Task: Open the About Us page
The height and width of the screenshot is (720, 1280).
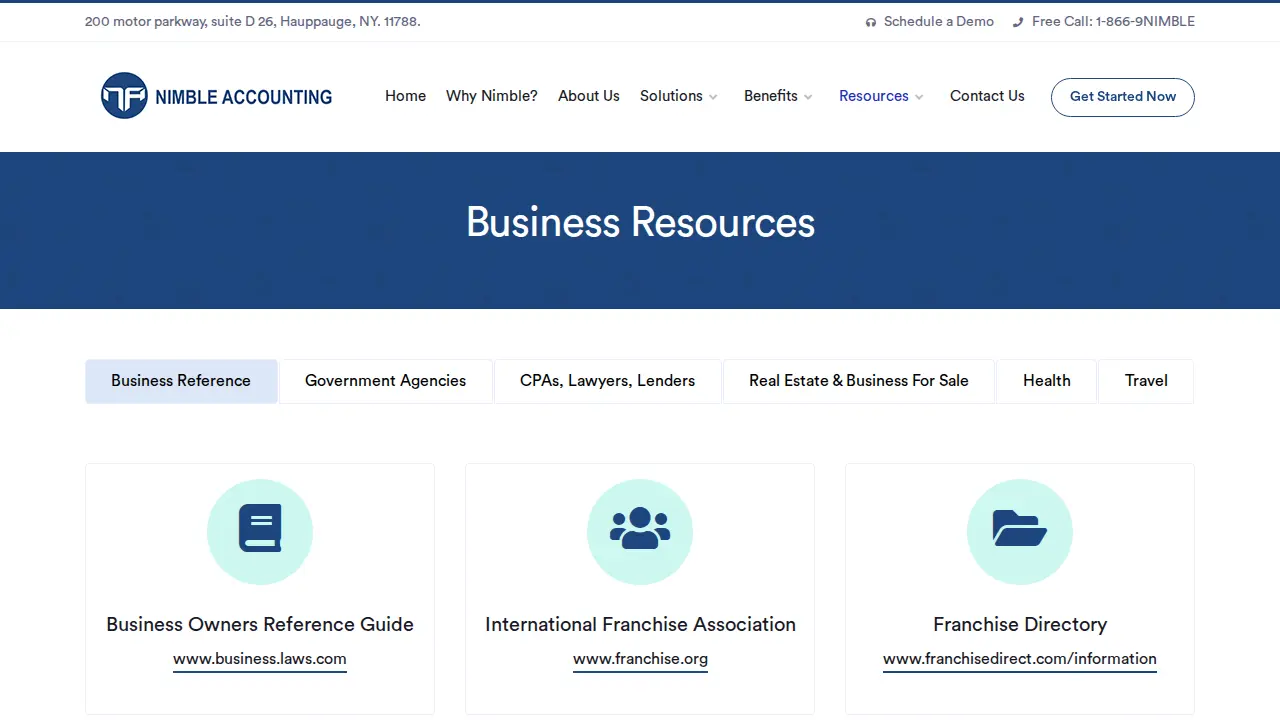Action: 589,96
